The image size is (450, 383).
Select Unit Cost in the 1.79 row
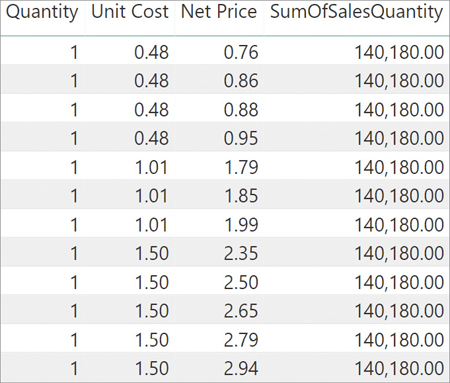[151, 167]
